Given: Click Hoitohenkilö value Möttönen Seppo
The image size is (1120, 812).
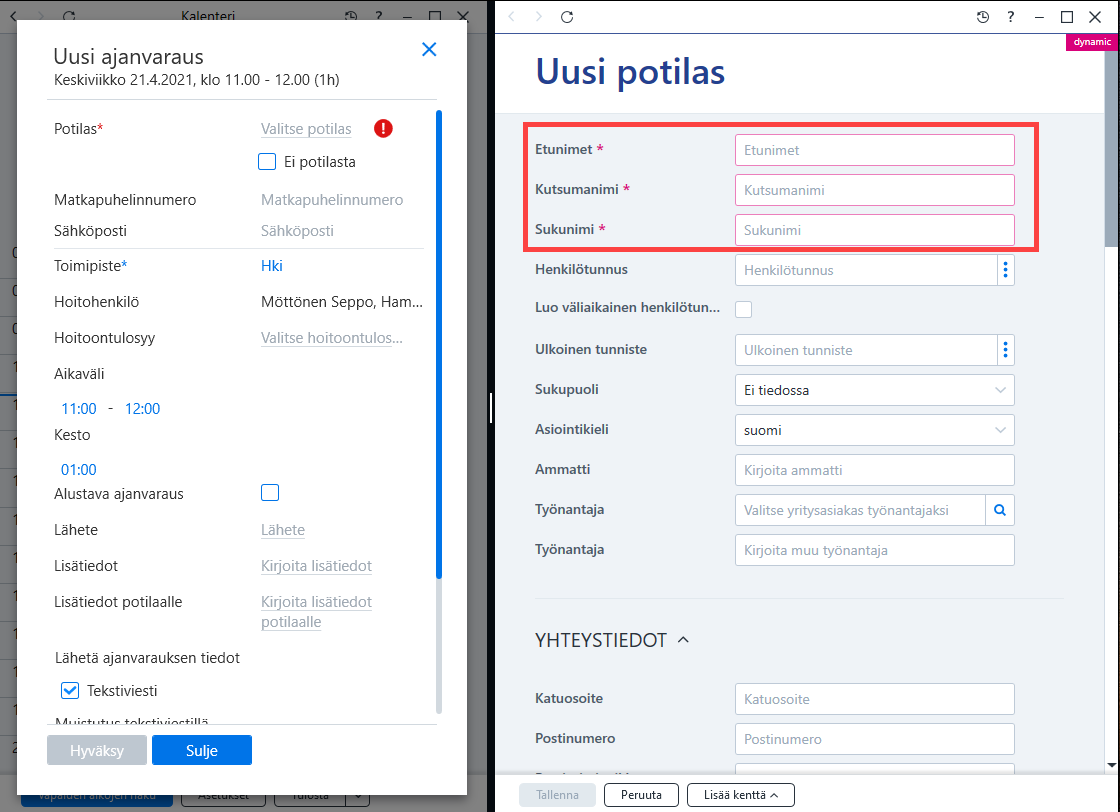Looking at the screenshot, I should click(x=342, y=302).
